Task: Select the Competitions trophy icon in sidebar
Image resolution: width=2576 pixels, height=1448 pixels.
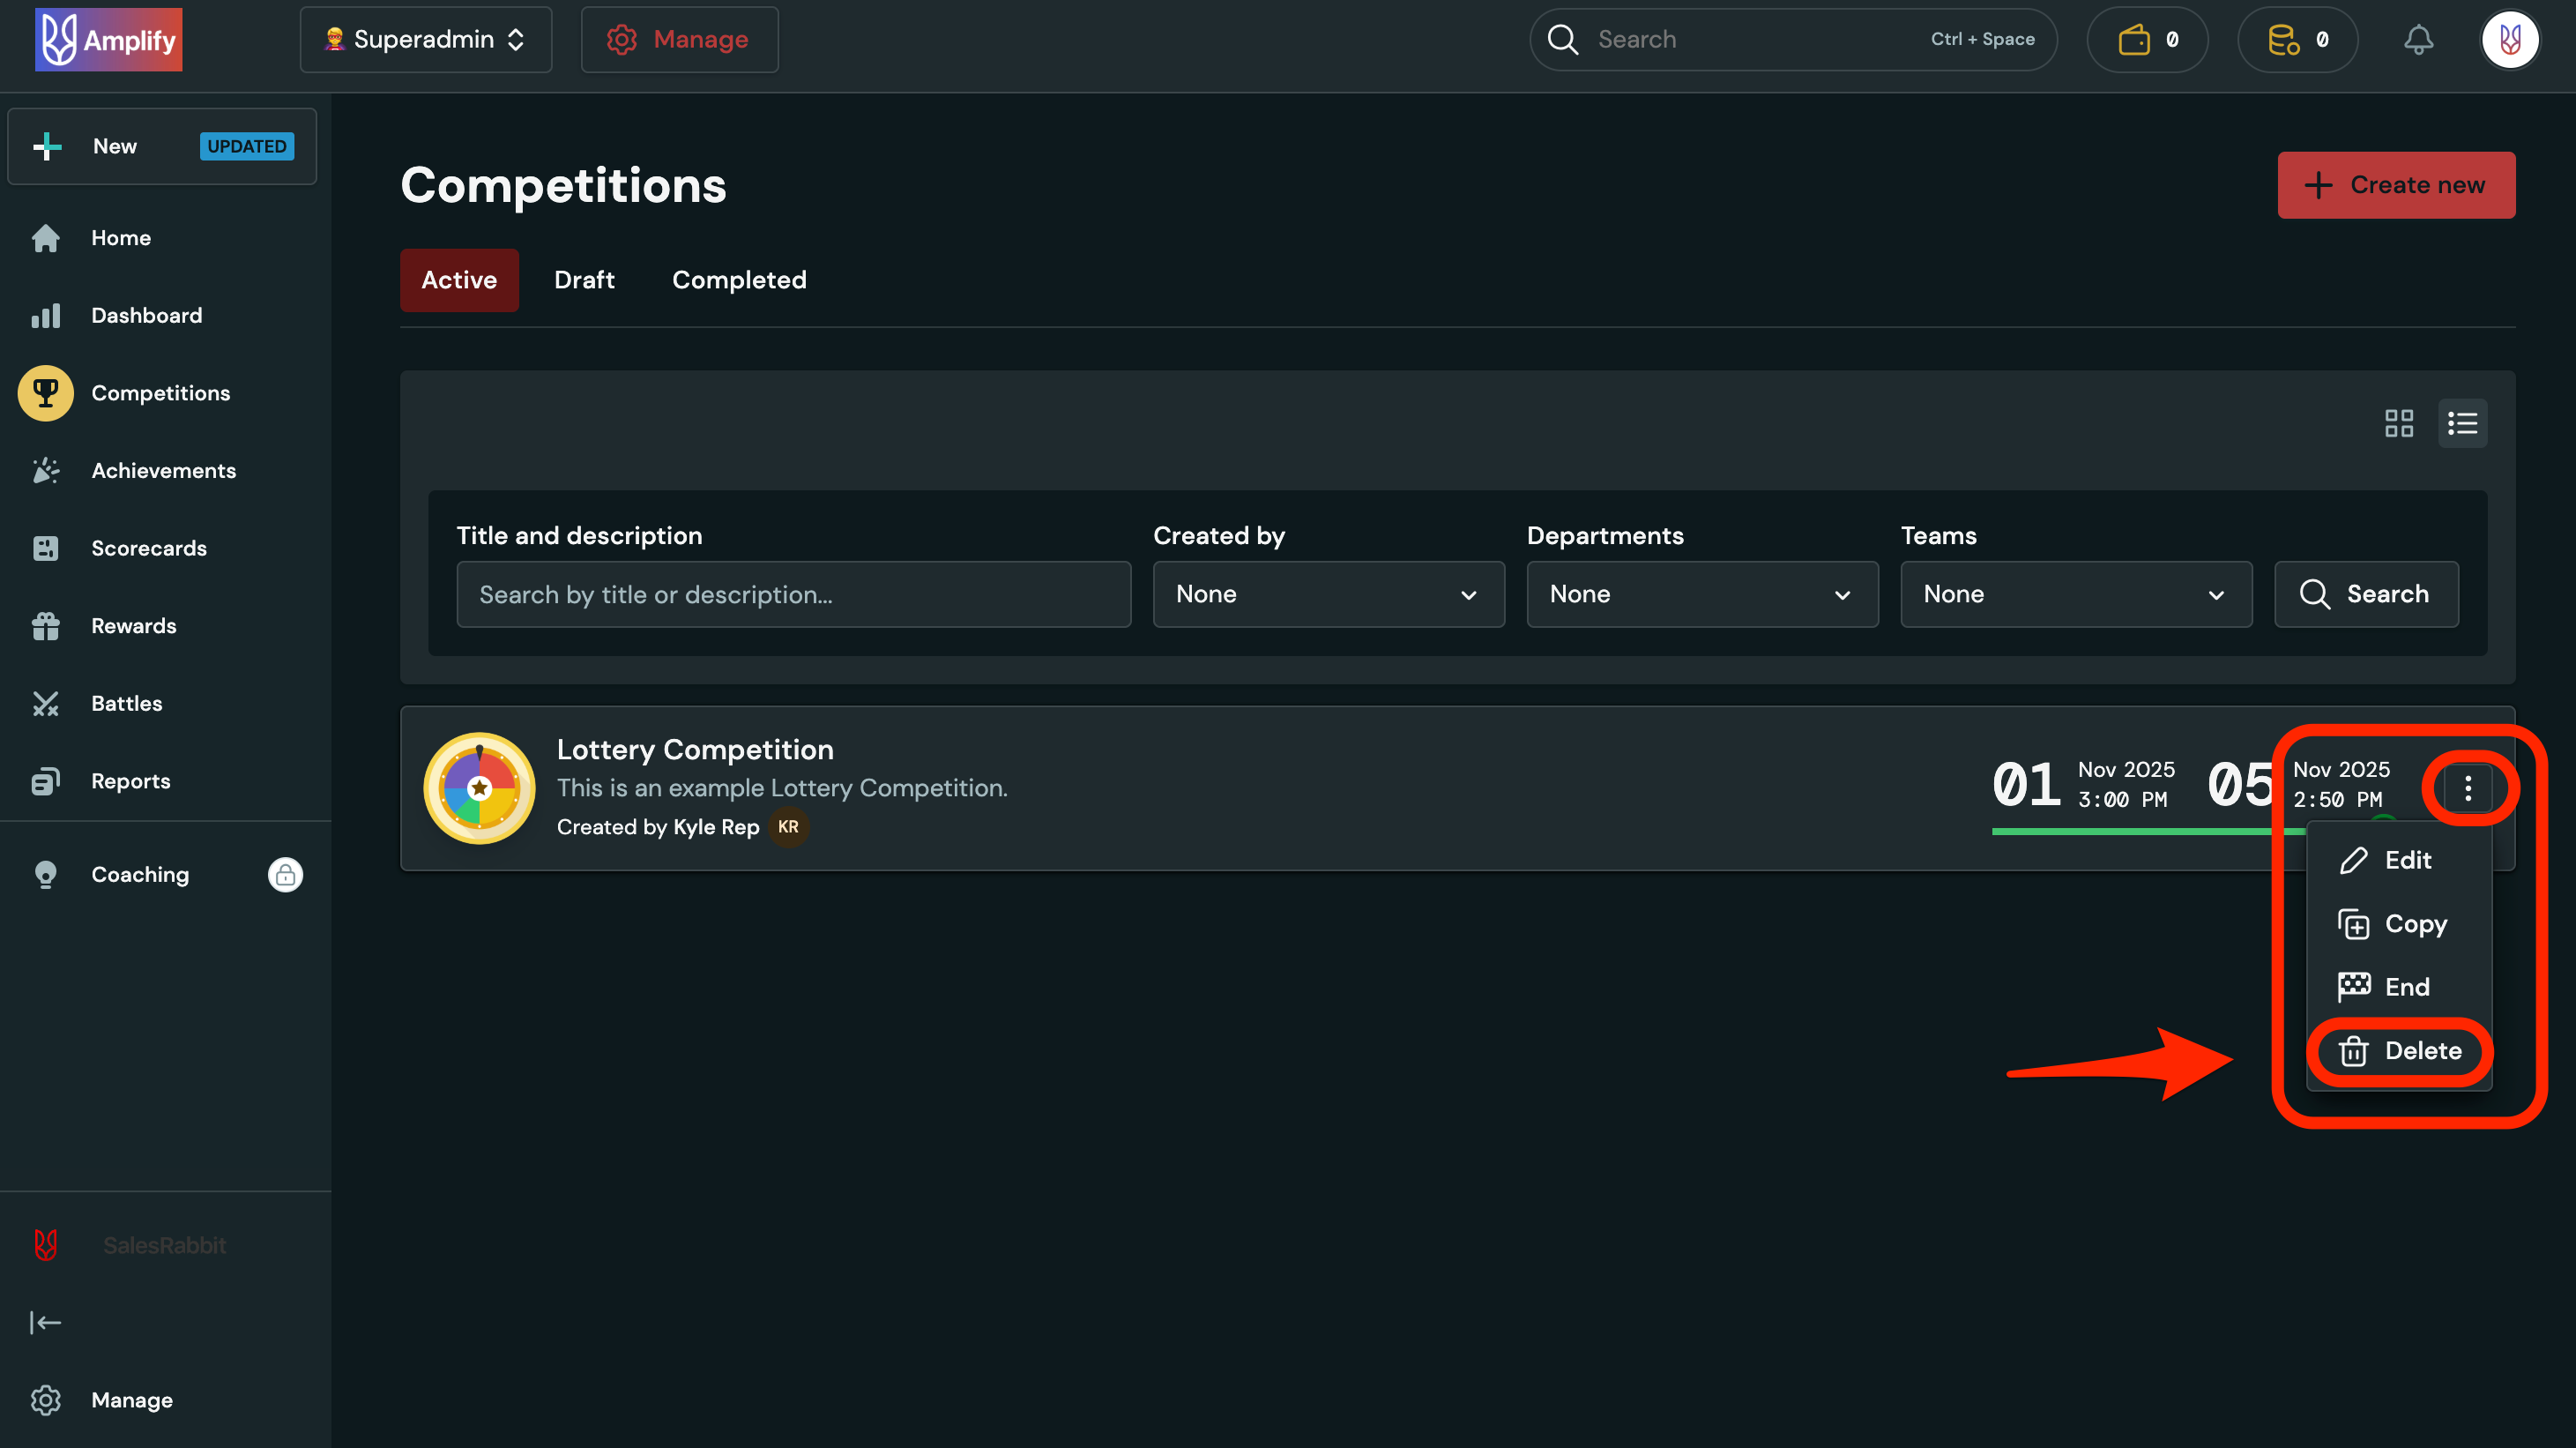Action: pyautogui.click(x=45, y=393)
